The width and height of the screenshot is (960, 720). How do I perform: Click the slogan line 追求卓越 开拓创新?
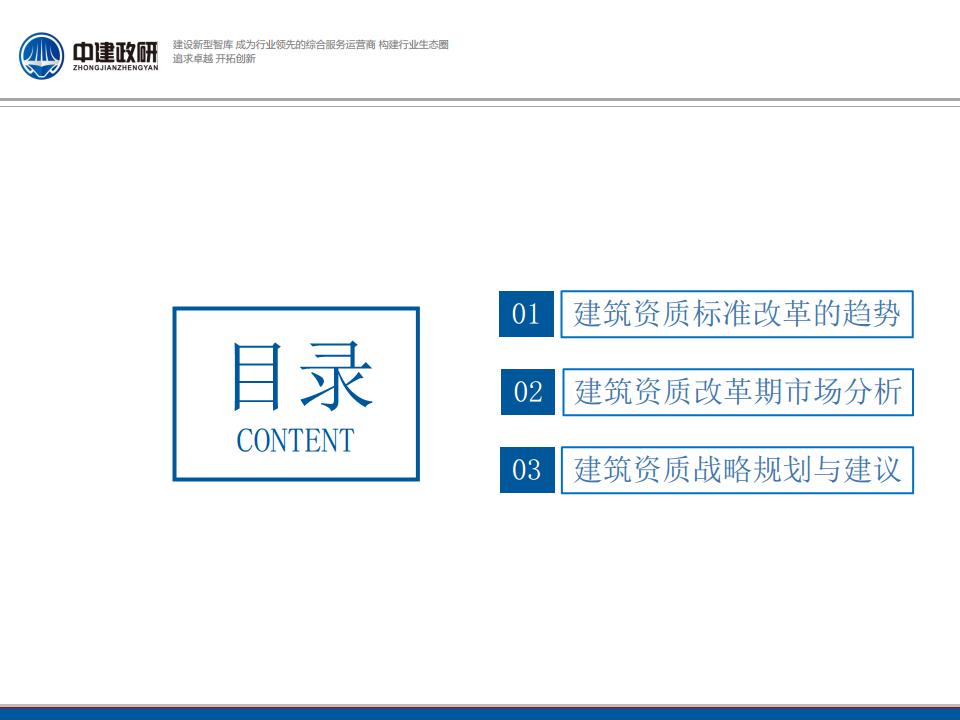214,59
